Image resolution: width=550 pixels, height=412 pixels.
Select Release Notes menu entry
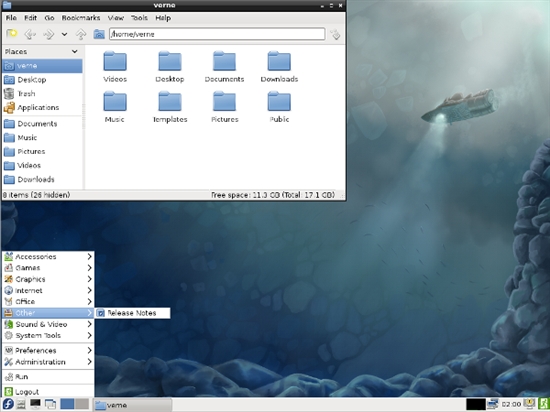132,313
